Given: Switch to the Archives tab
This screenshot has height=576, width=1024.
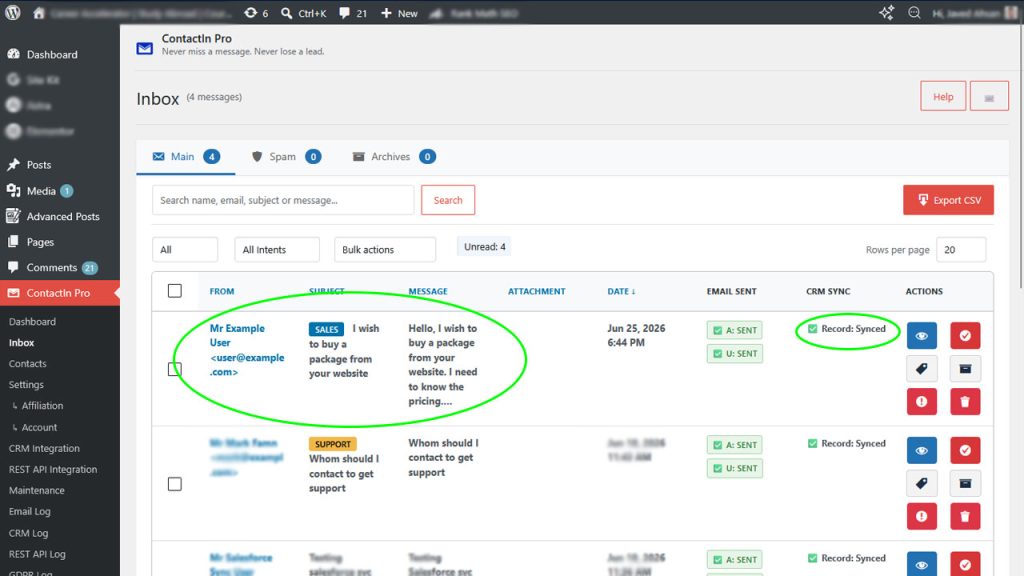Looking at the screenshot, I should [x=394, y=157].
